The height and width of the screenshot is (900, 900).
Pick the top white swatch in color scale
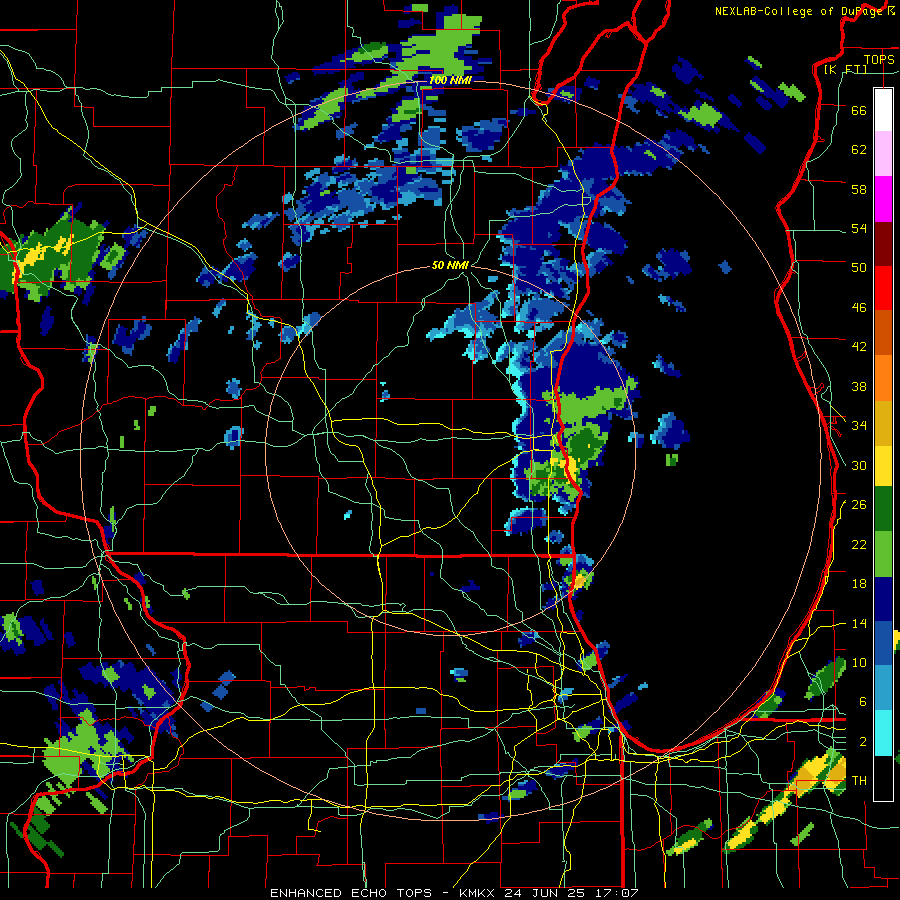(x=883, y=110)
